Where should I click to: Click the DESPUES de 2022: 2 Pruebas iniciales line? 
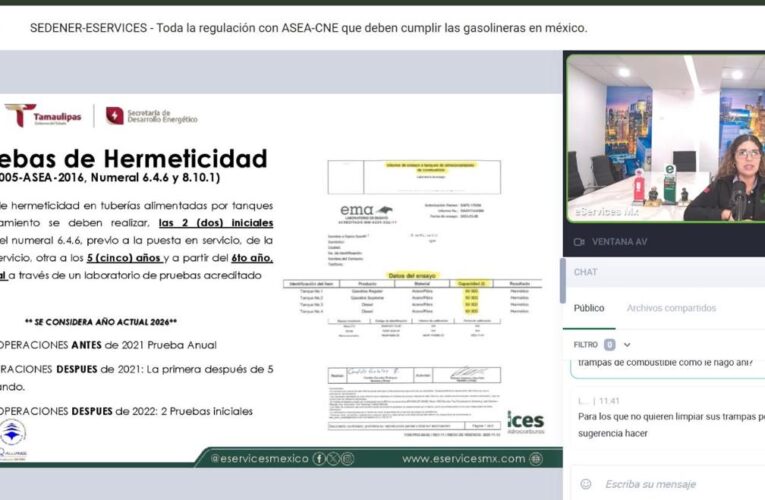(126, 412)
